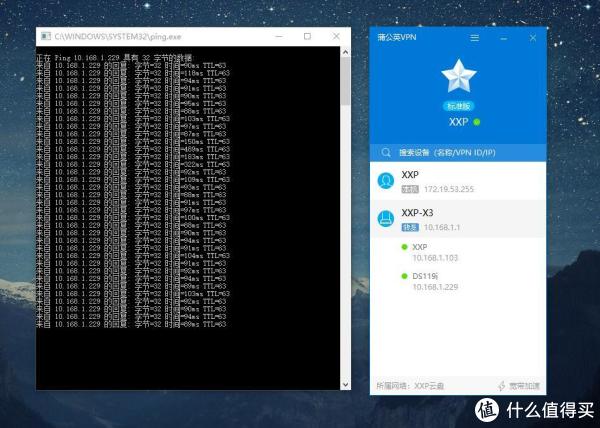Click the star logo avatar
This screenshot has width=600, height=428.
pyautogui.click(x=459, y=78)
